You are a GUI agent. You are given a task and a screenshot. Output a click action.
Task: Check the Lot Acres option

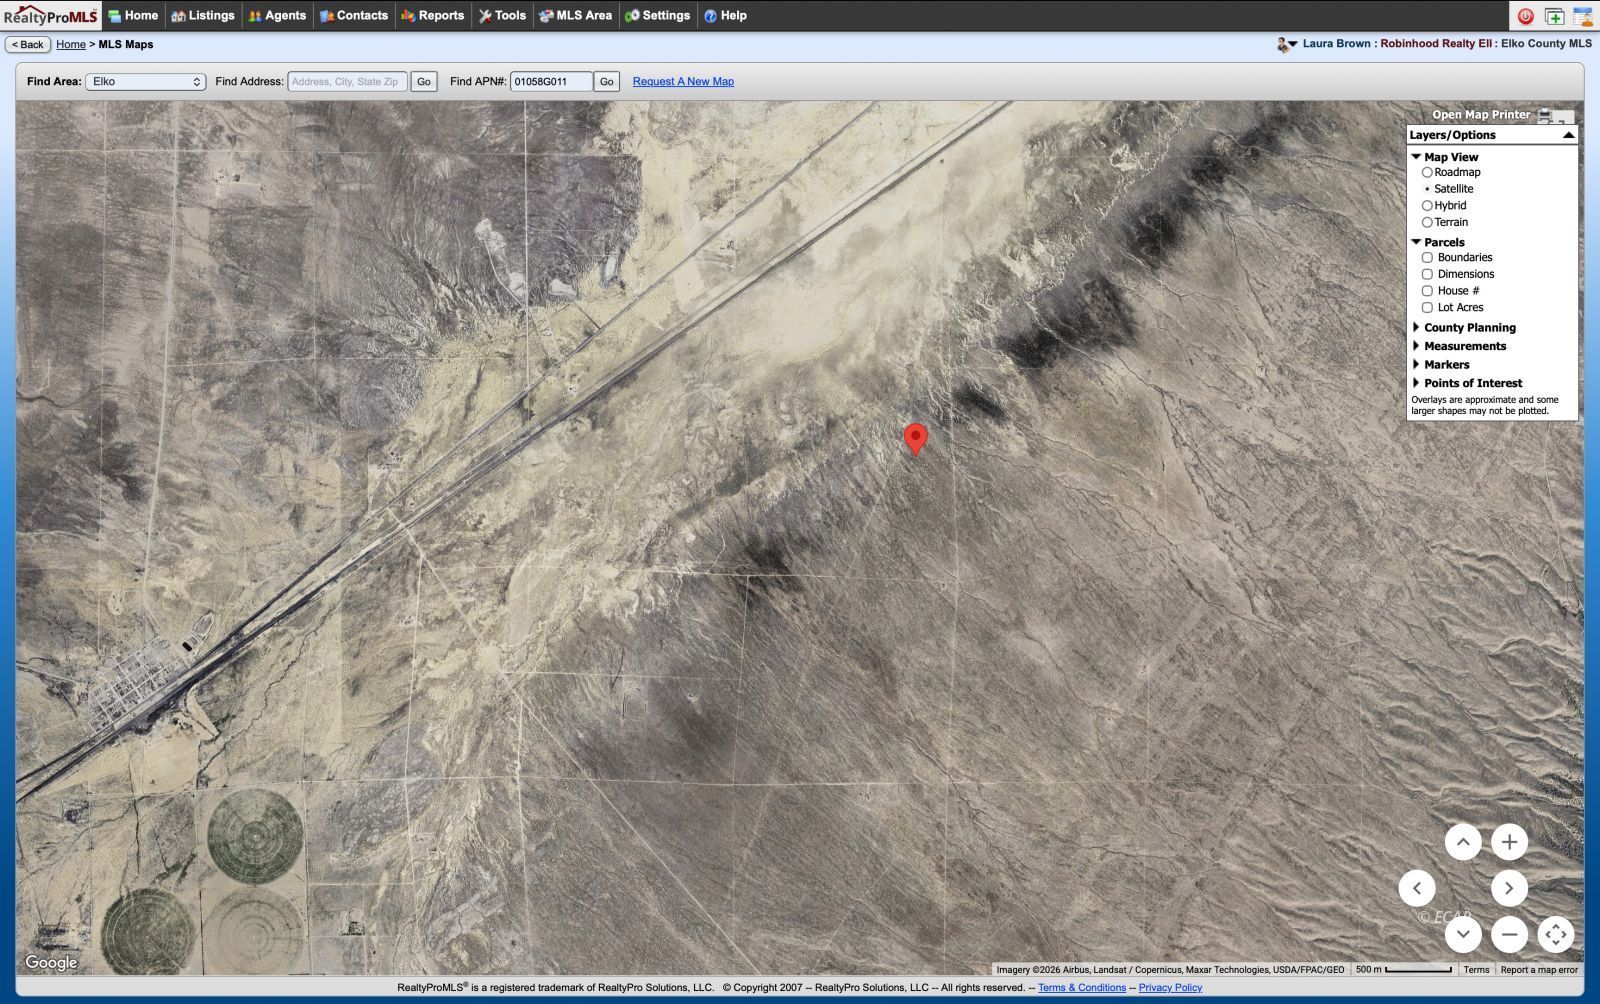pyautogui.click(x=1428, y=307)
